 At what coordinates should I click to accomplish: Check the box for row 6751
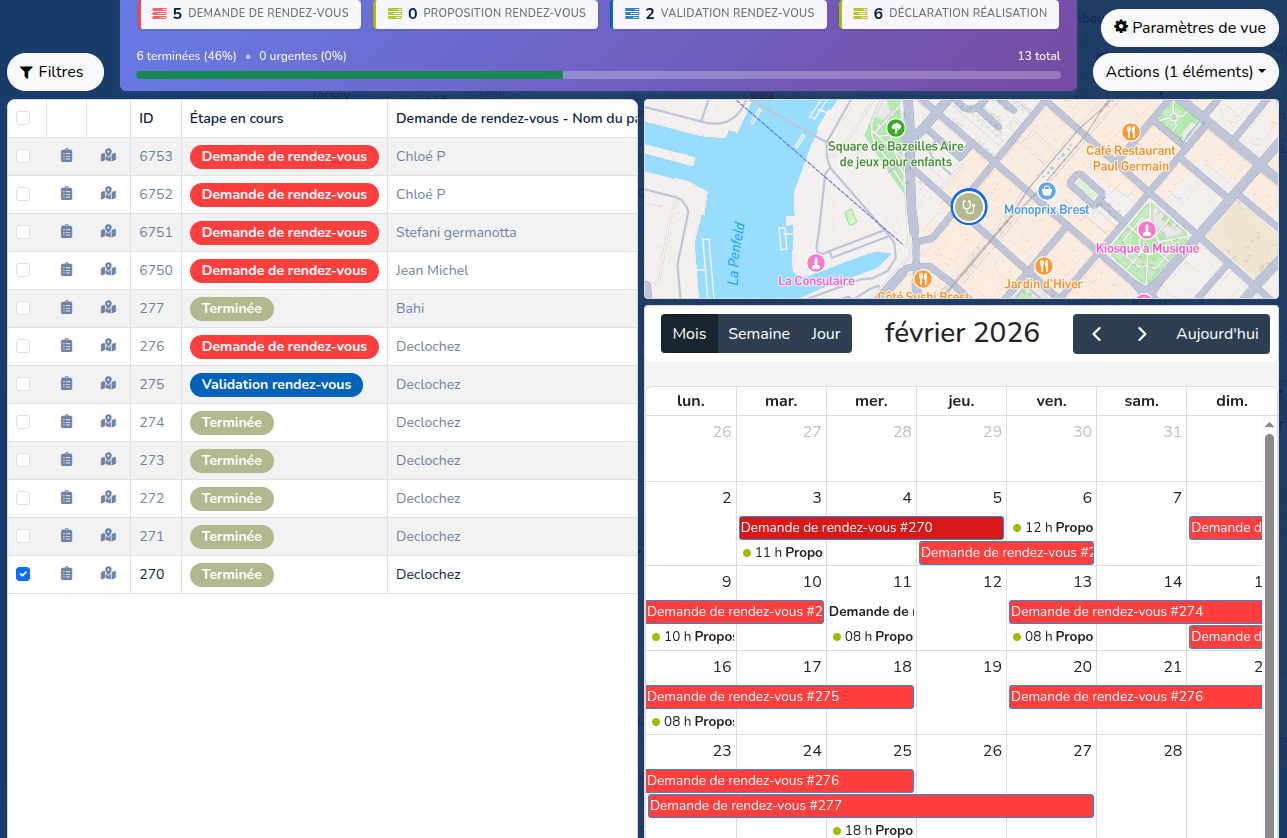click(23, 232)
